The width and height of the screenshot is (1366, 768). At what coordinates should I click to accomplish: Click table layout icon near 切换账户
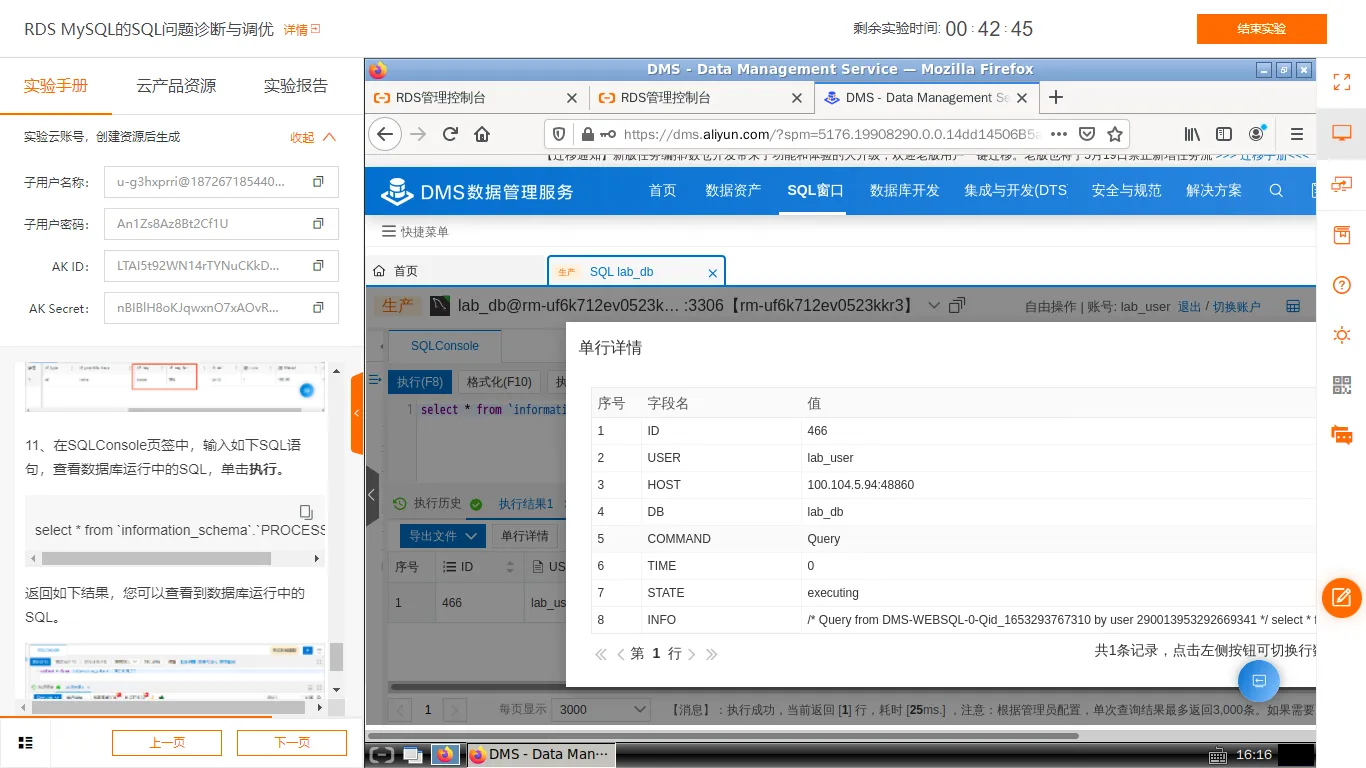click(1293, 306)
